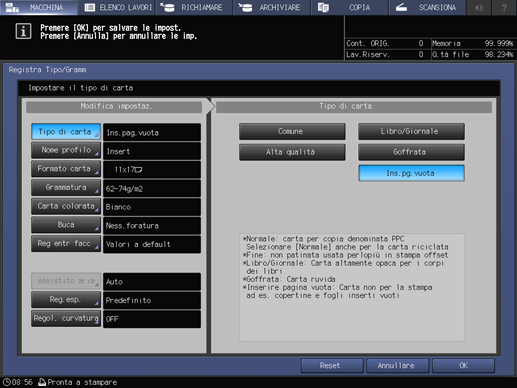The width and height of the screenshot is (517, 388).
Task: Click the Valori a default value
Action: click(x=152, y=244)
